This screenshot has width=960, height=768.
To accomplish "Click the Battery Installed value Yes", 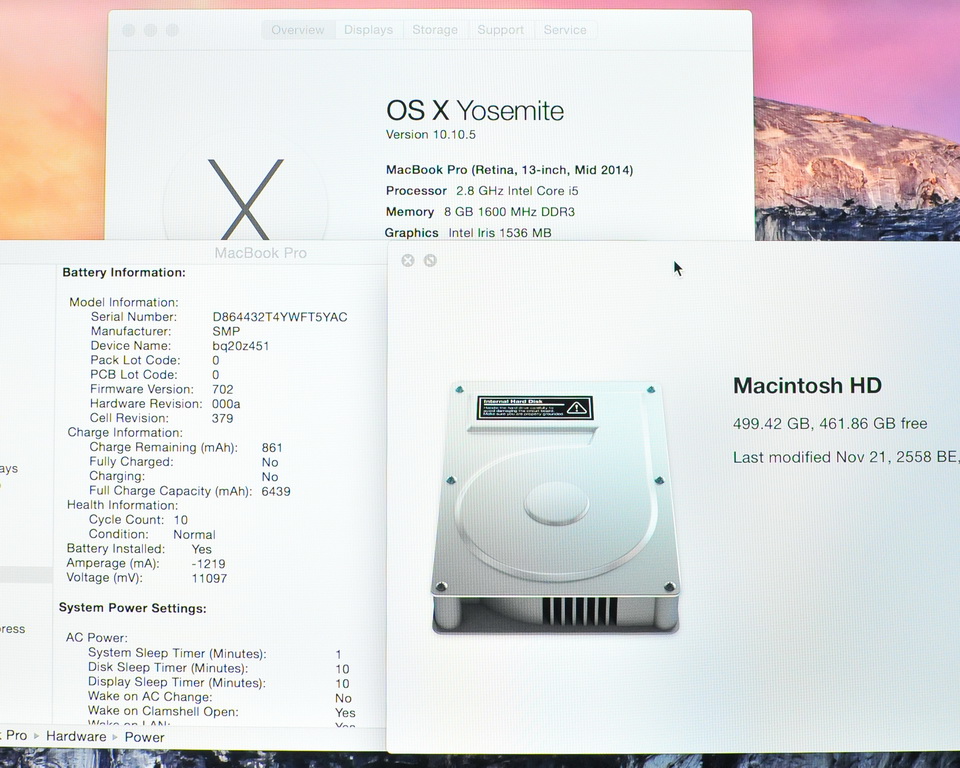I will tap(201, 549).
